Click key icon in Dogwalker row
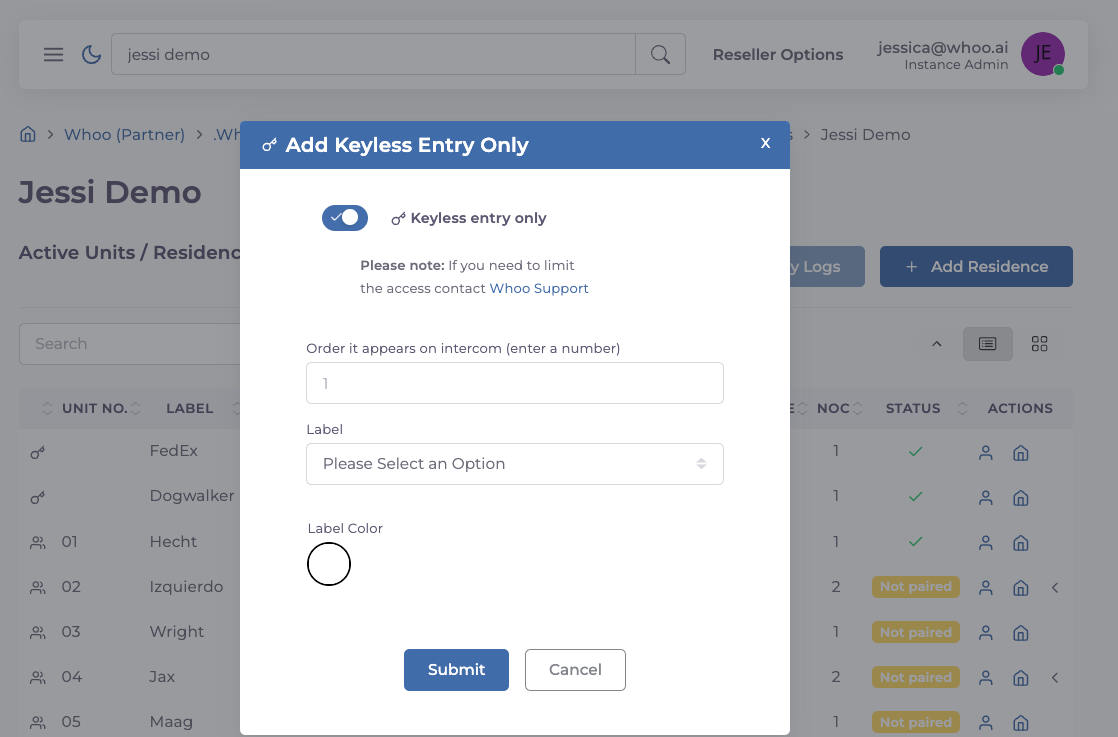1118x737 pixels. point(38,497)
